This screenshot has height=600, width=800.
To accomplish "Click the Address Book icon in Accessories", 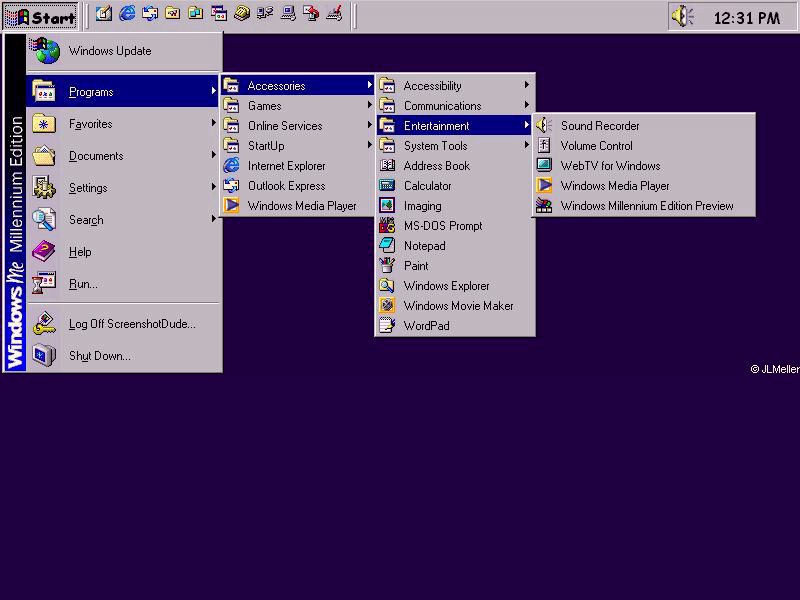I will 387,165.
